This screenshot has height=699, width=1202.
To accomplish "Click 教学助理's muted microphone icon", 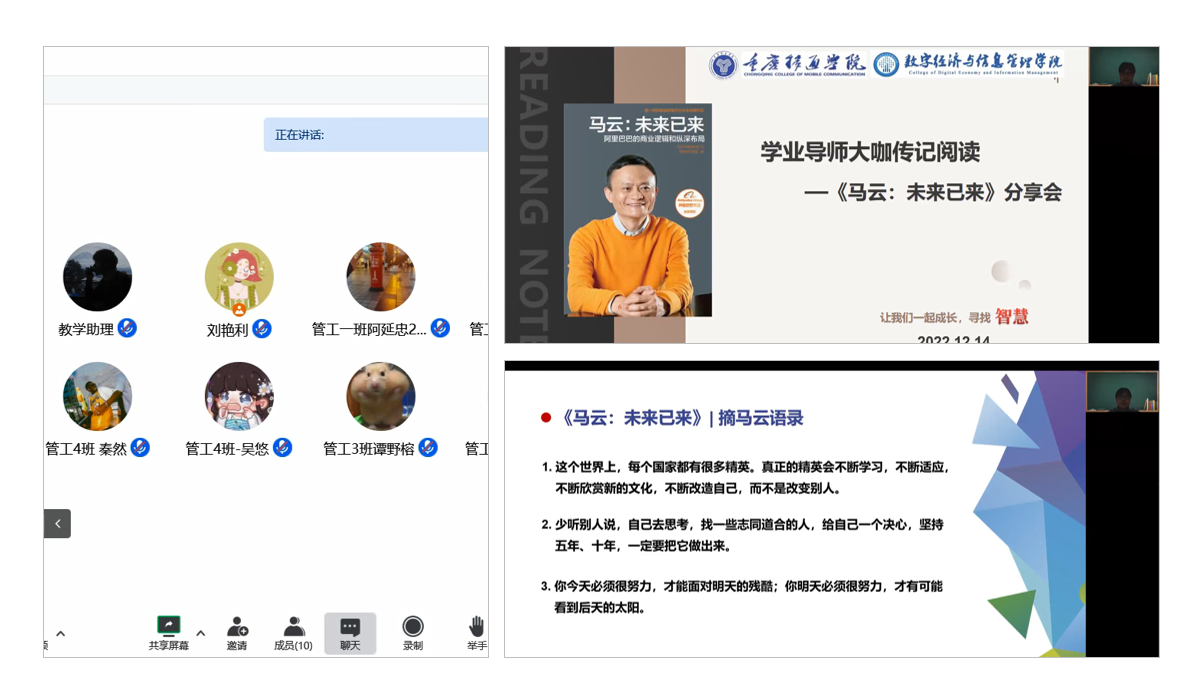I will click(x=127, y=328).
